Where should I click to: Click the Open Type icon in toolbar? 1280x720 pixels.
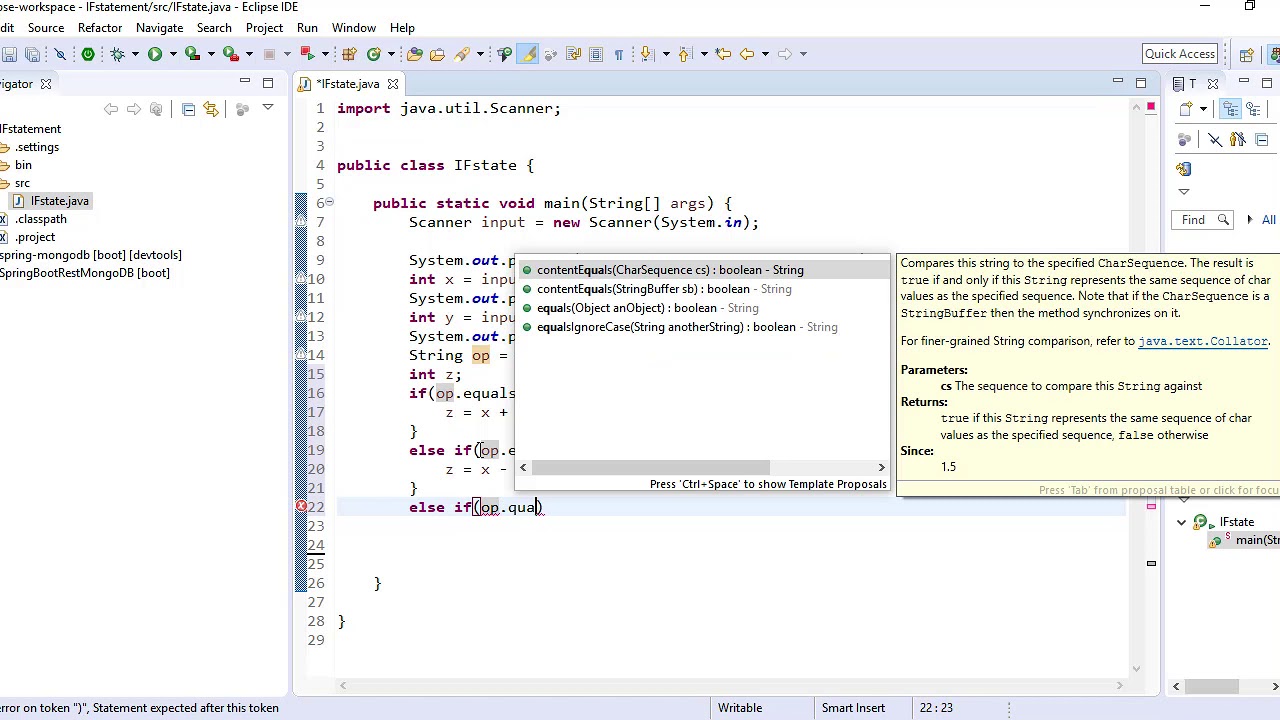pos(415,54)
